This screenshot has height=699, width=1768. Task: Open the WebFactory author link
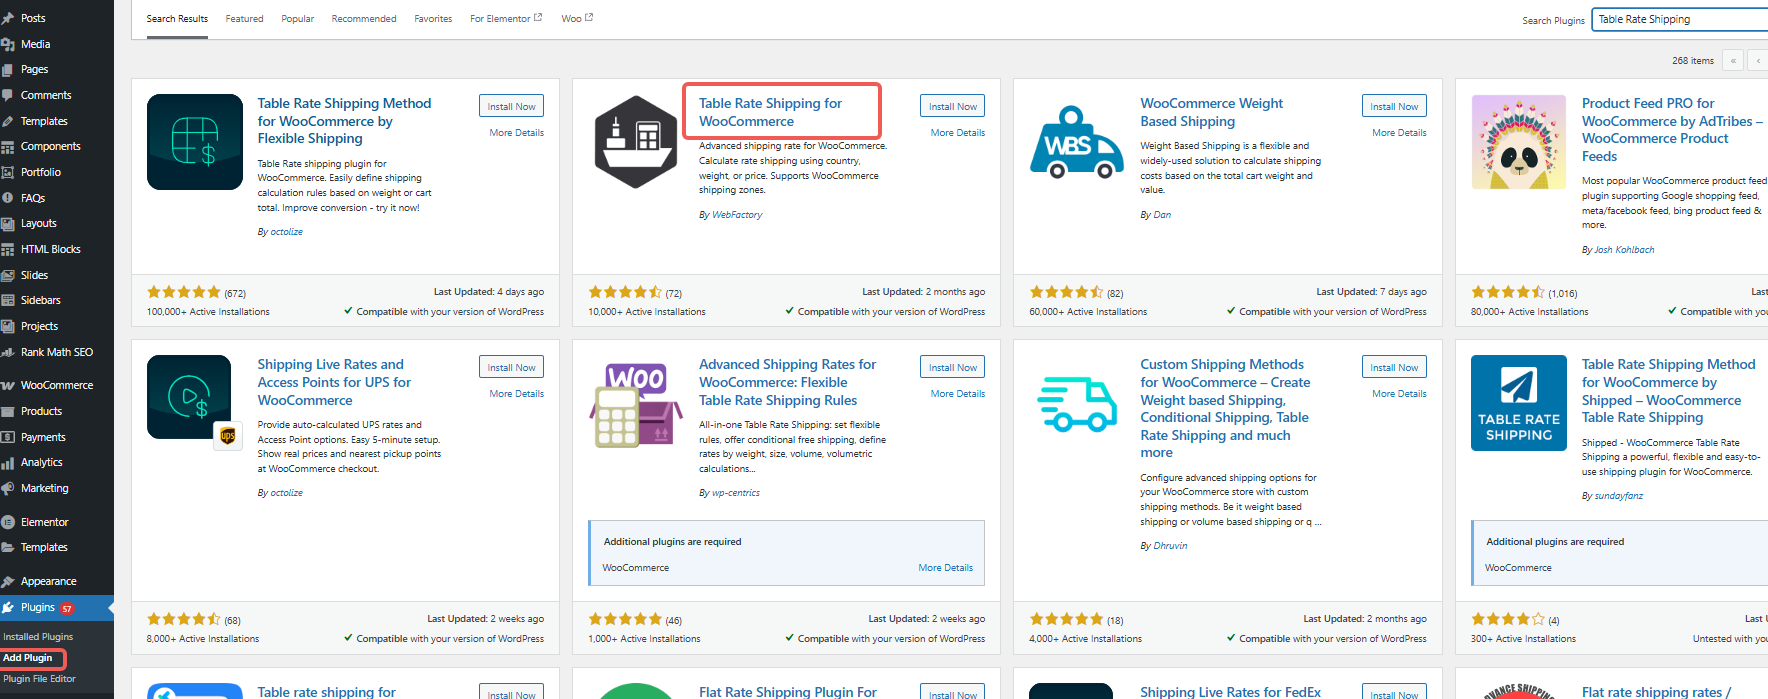pyautogui.click(x=737, y=215)
